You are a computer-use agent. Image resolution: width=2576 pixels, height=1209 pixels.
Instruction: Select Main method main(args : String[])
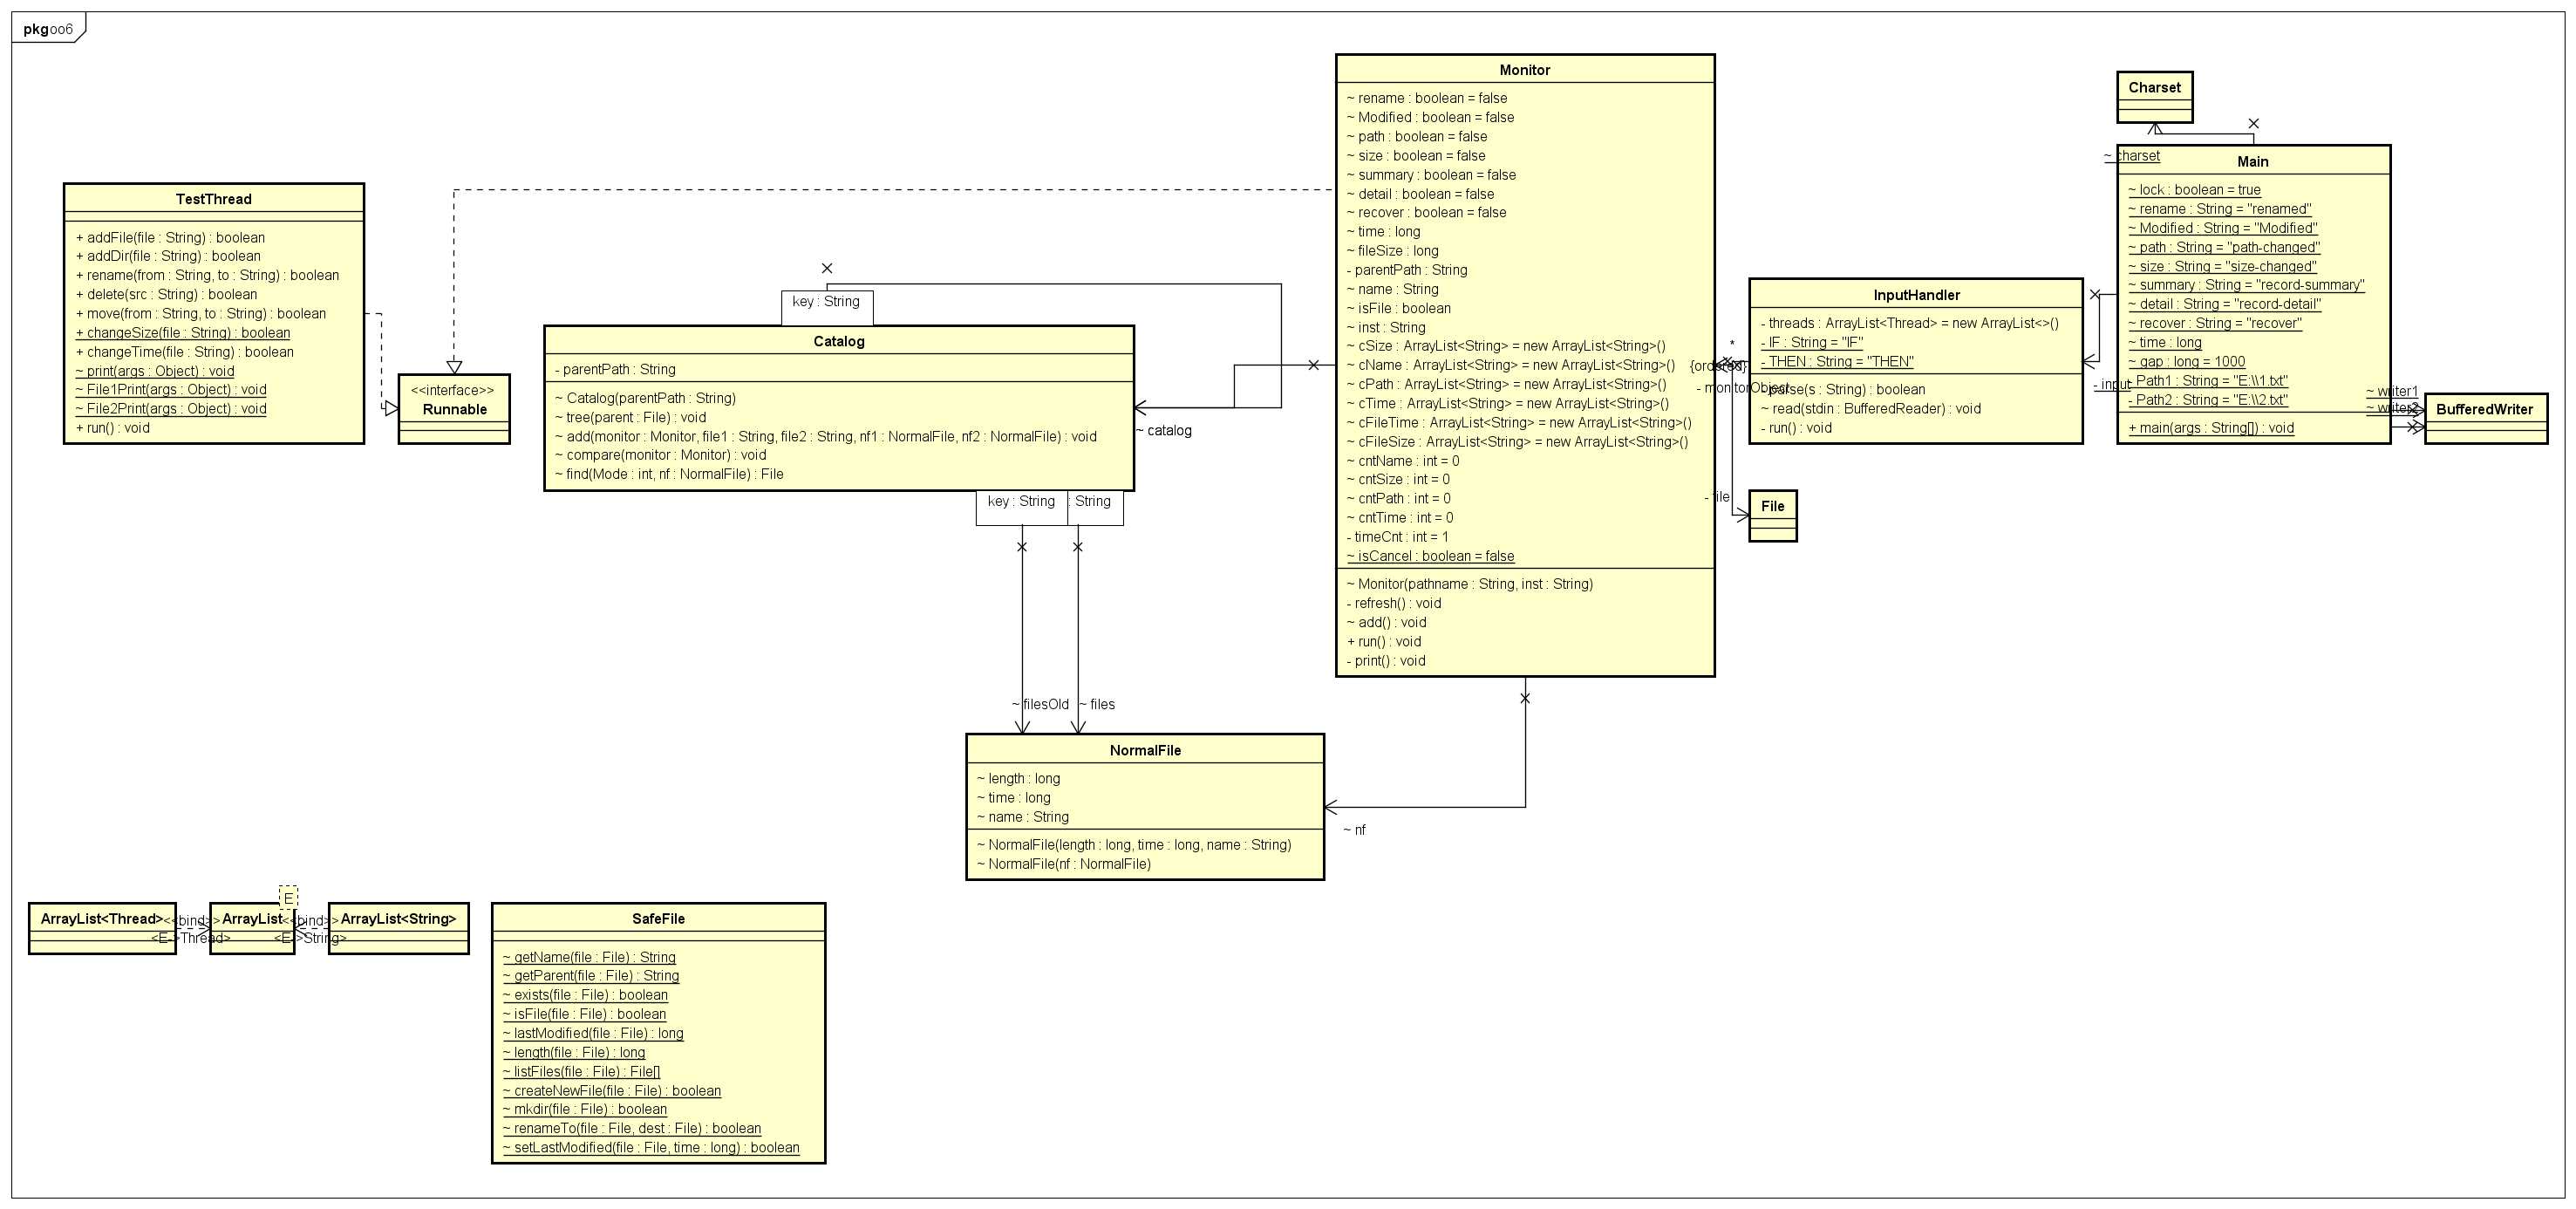pos(2211,428)
